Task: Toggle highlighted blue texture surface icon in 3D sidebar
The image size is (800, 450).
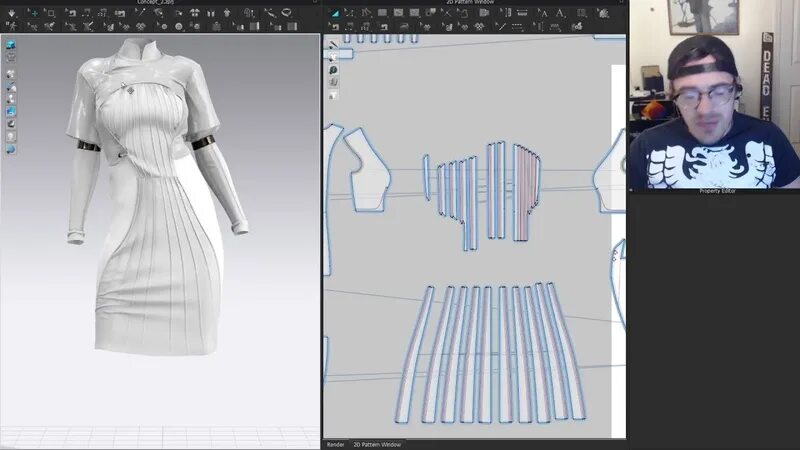Action: click(x=11, y=112)
